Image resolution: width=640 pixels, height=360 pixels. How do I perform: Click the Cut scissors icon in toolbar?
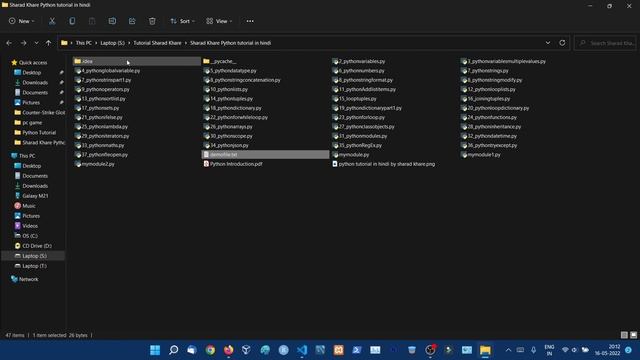pyautogui.click(x=52, y=21)
